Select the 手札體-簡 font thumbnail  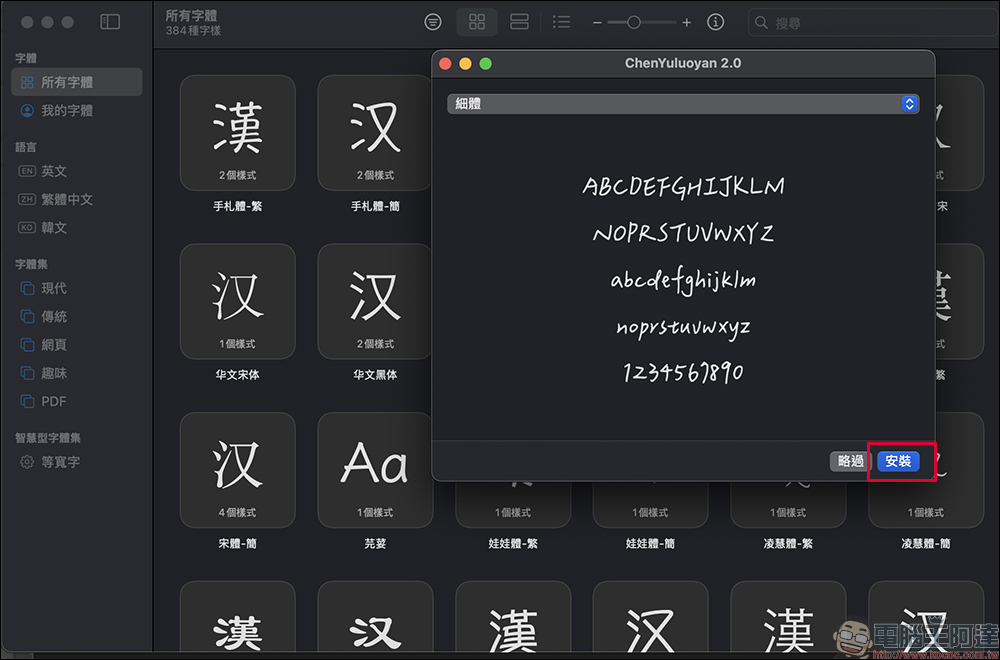click(x=375, y=133)
